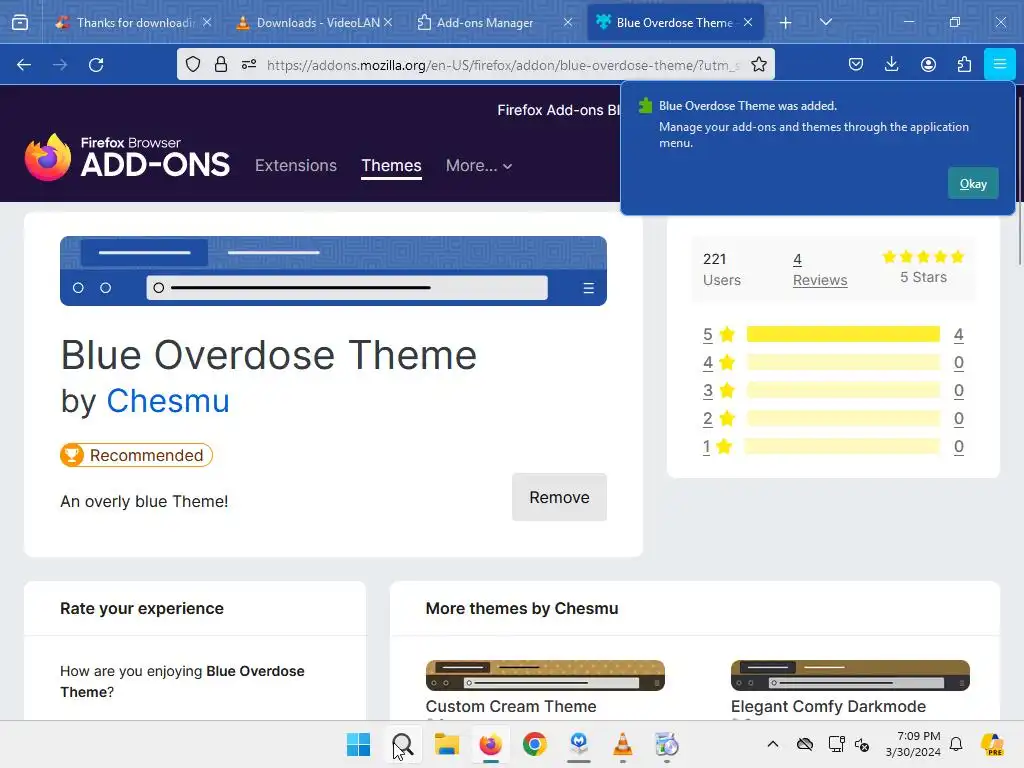Open Elegant Comfy Darkmode title link
Viewport: 1024px width, 768px height.
tap(828, 707)
